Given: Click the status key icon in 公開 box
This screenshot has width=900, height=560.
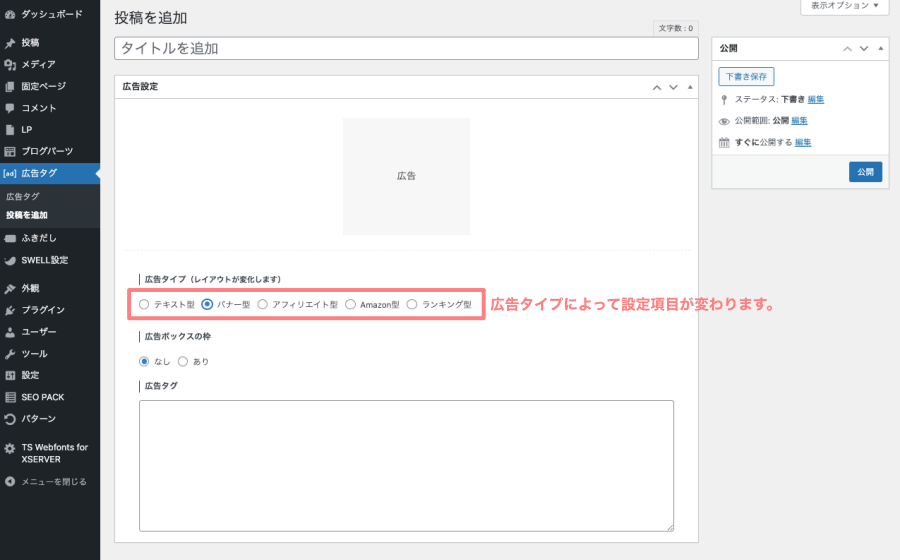Looking at the screenshot, I should 724,100.
